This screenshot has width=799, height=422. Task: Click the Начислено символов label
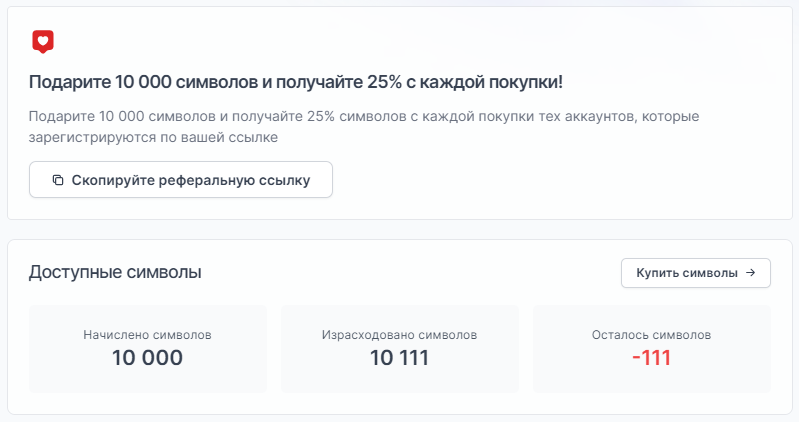(x=148, y=335)
